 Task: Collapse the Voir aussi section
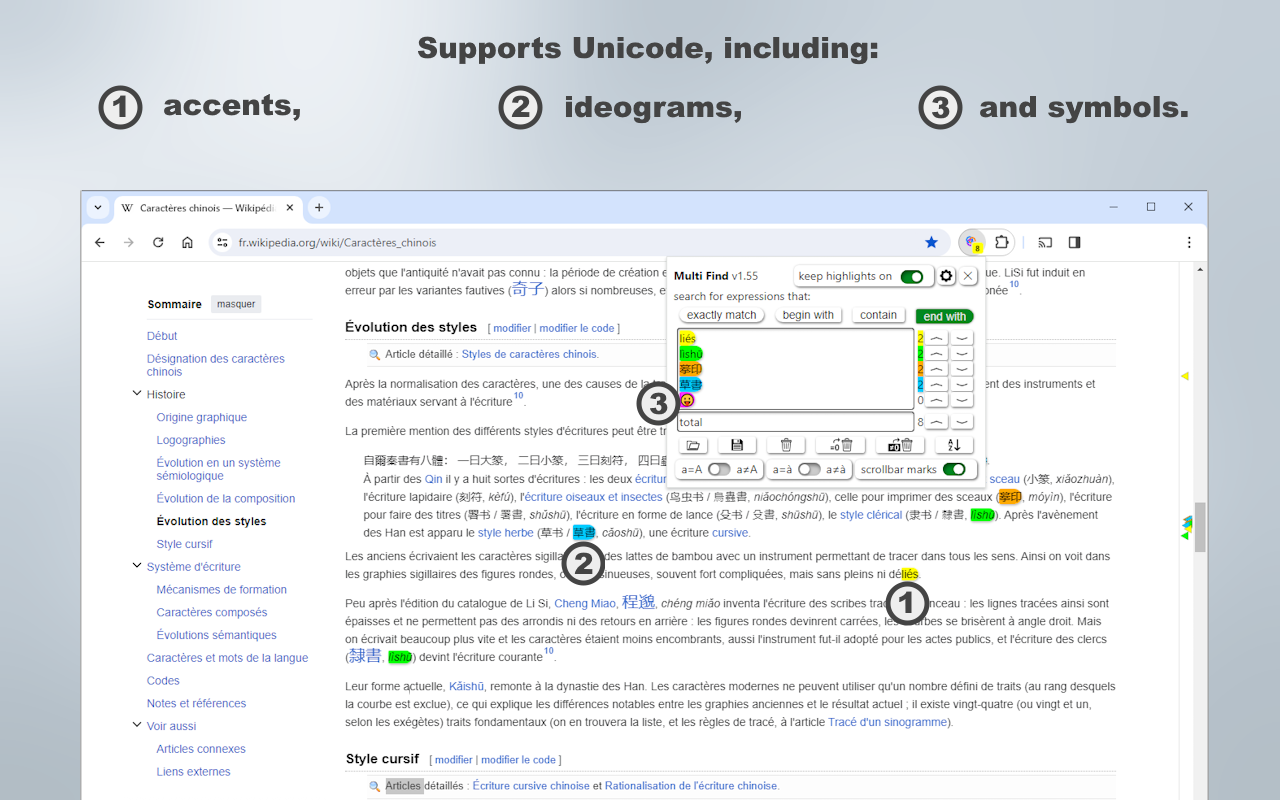137,725
